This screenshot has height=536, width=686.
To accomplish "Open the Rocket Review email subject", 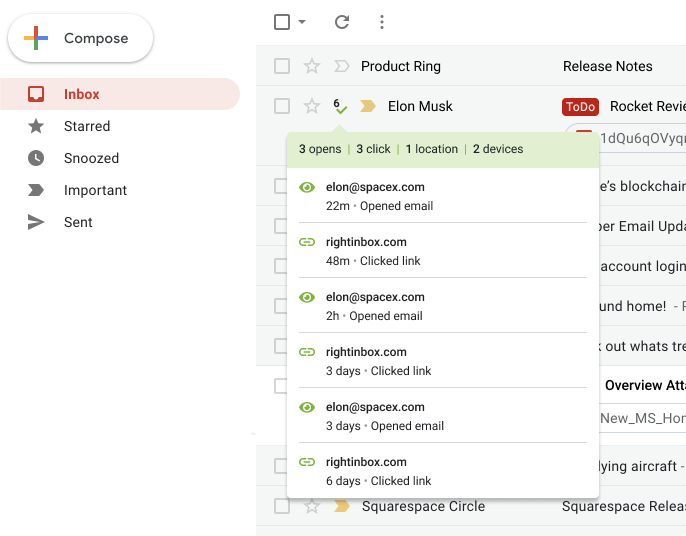I will [648, 106].
